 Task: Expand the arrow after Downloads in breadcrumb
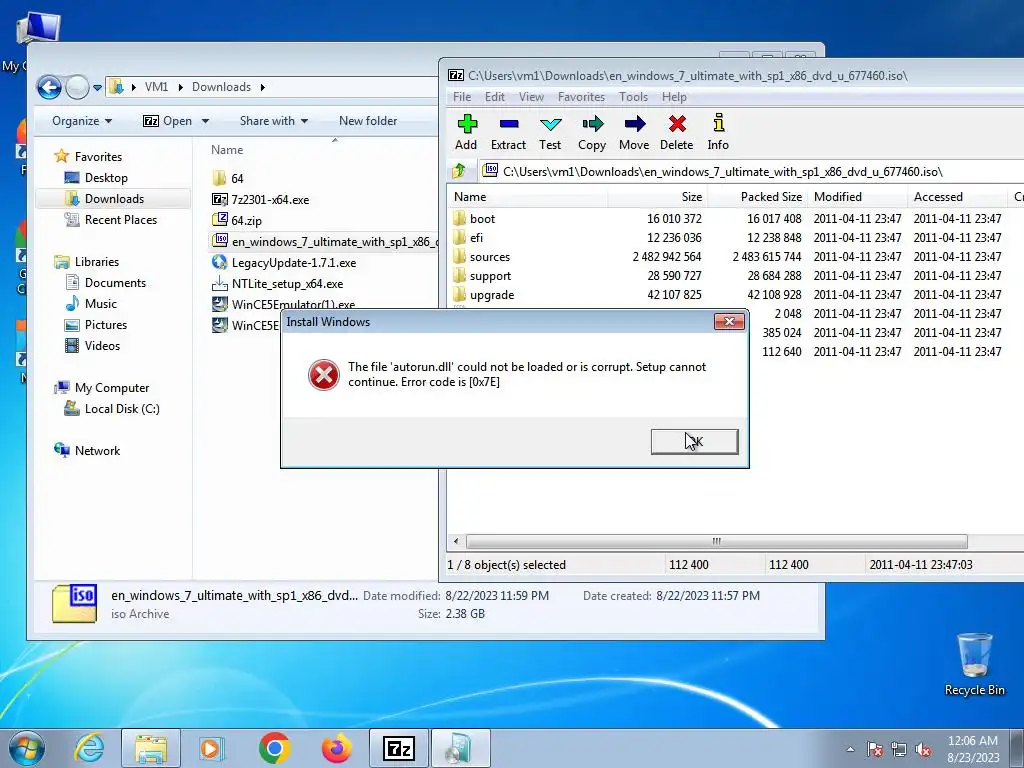click(263, 88)
